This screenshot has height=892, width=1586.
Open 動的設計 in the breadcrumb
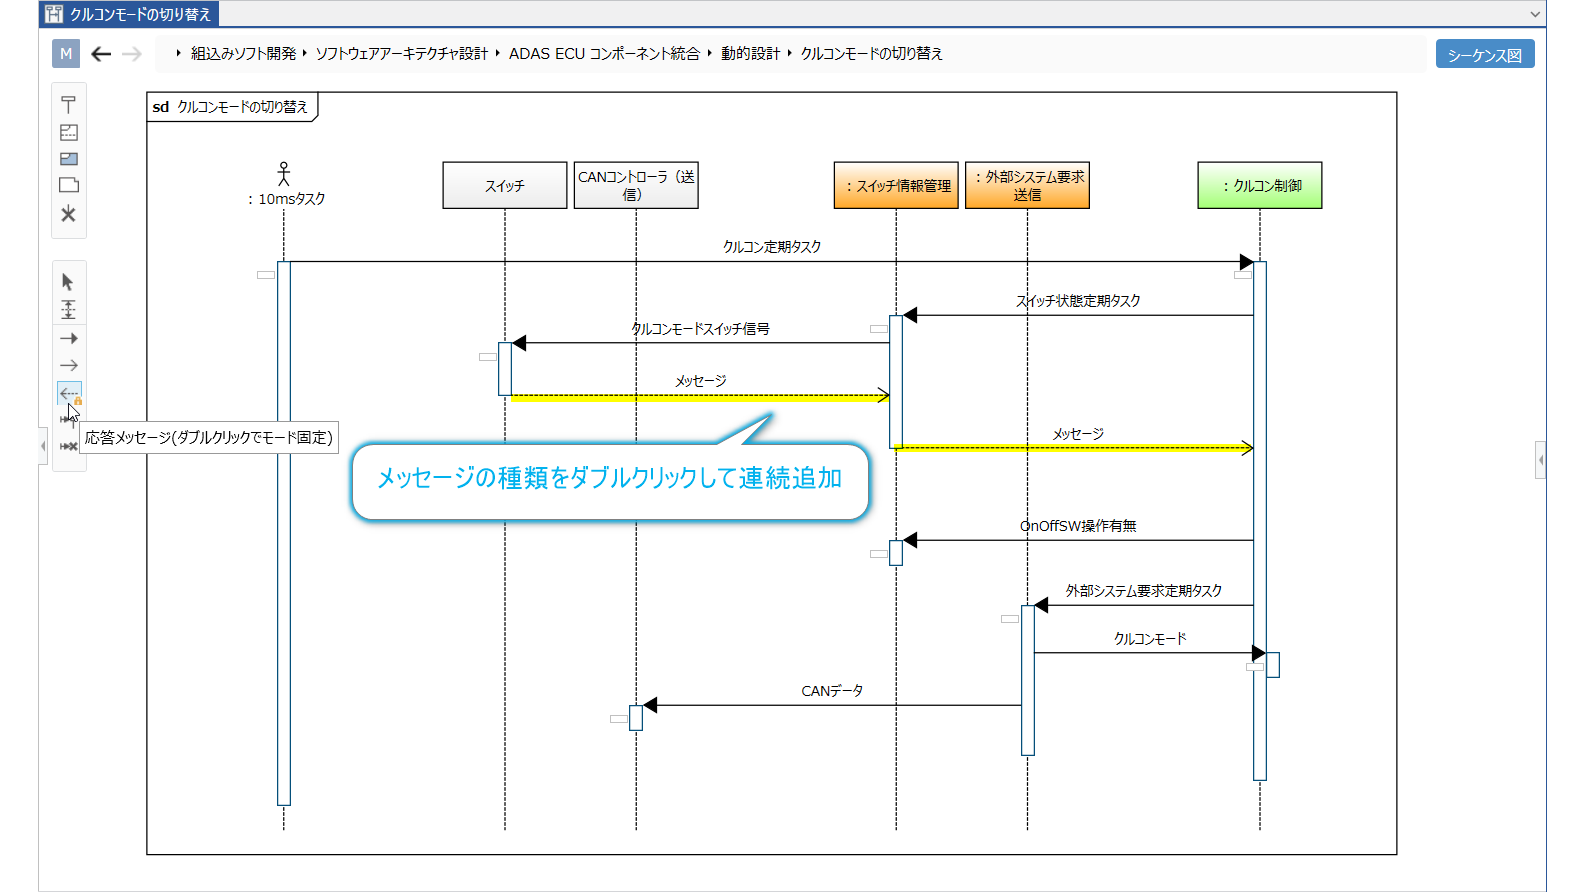[x=750, y=54]
